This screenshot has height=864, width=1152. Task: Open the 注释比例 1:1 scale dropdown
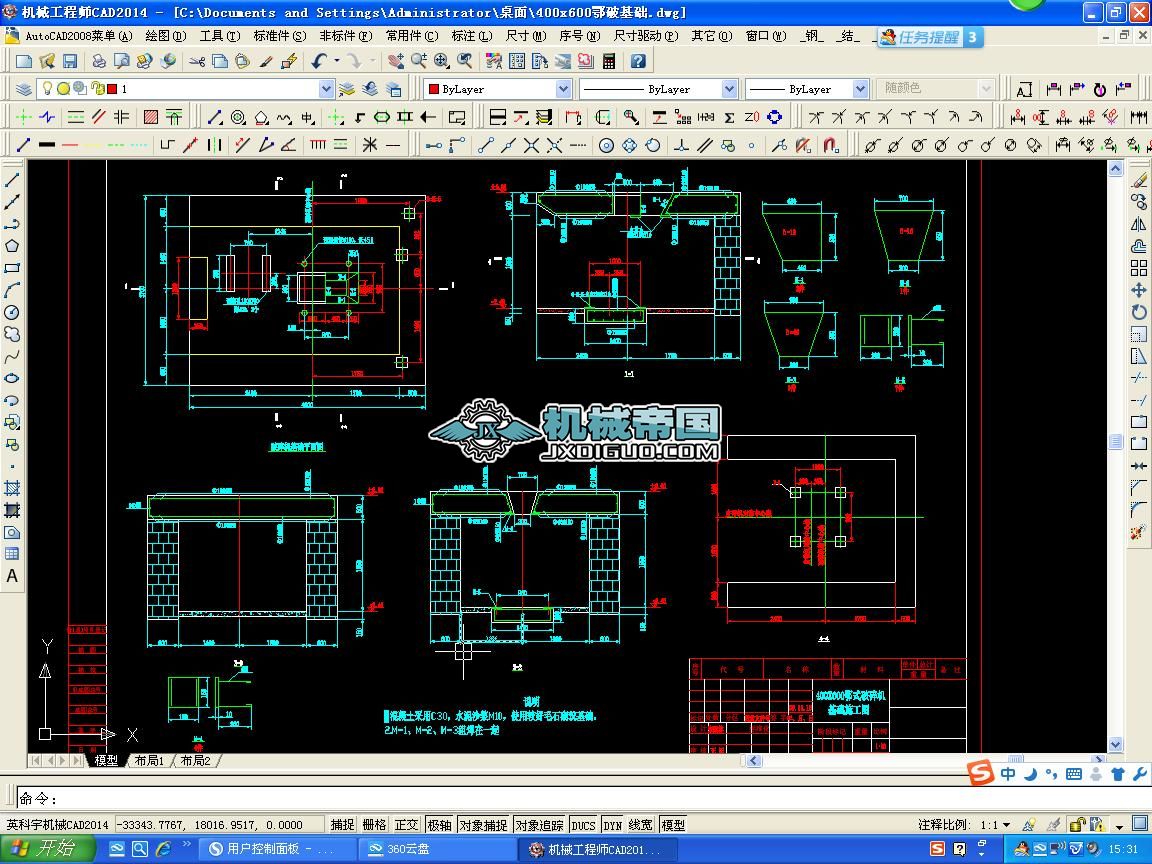tap(1006, 825)
